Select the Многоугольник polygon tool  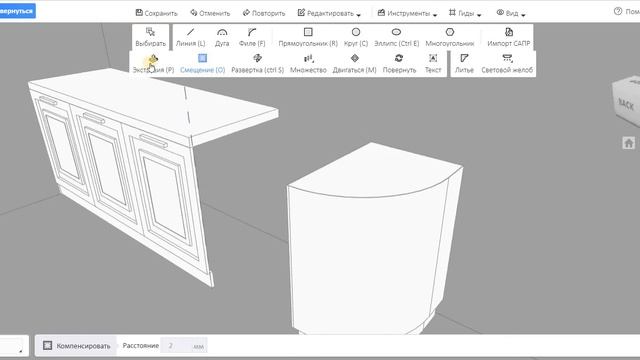pyautogui.click(x=450, y=37)
